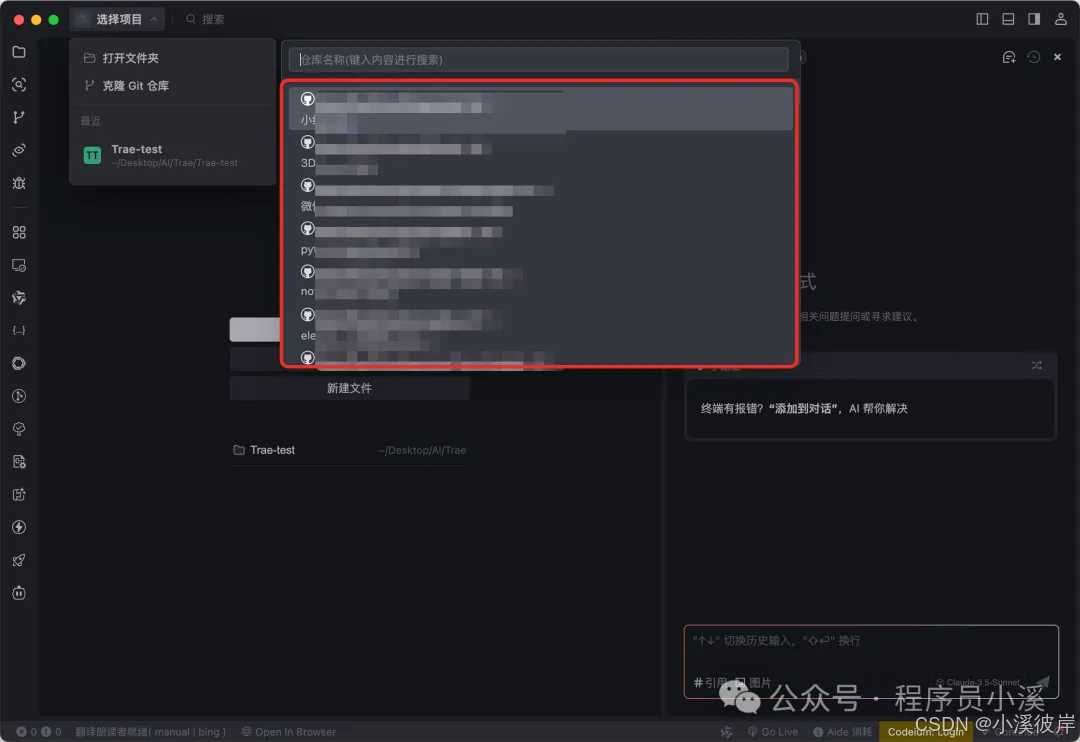Click the hexagon ring icon in sidebar

[x=19, y=363]
